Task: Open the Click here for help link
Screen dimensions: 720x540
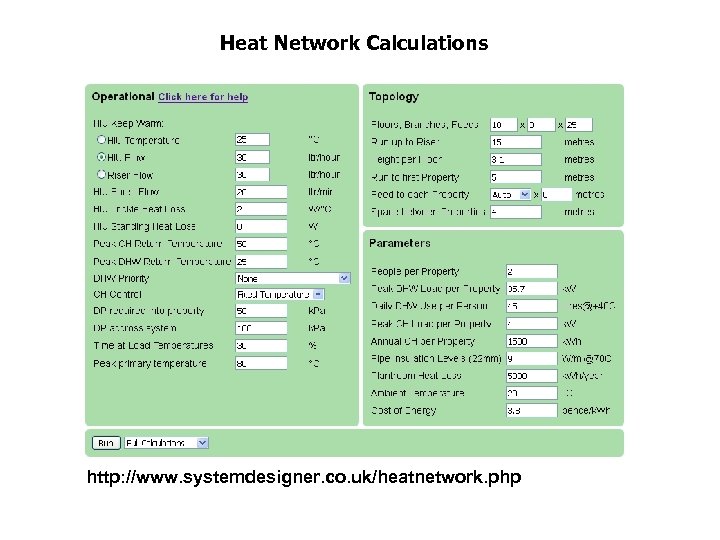Action: (x=203, y=97)
